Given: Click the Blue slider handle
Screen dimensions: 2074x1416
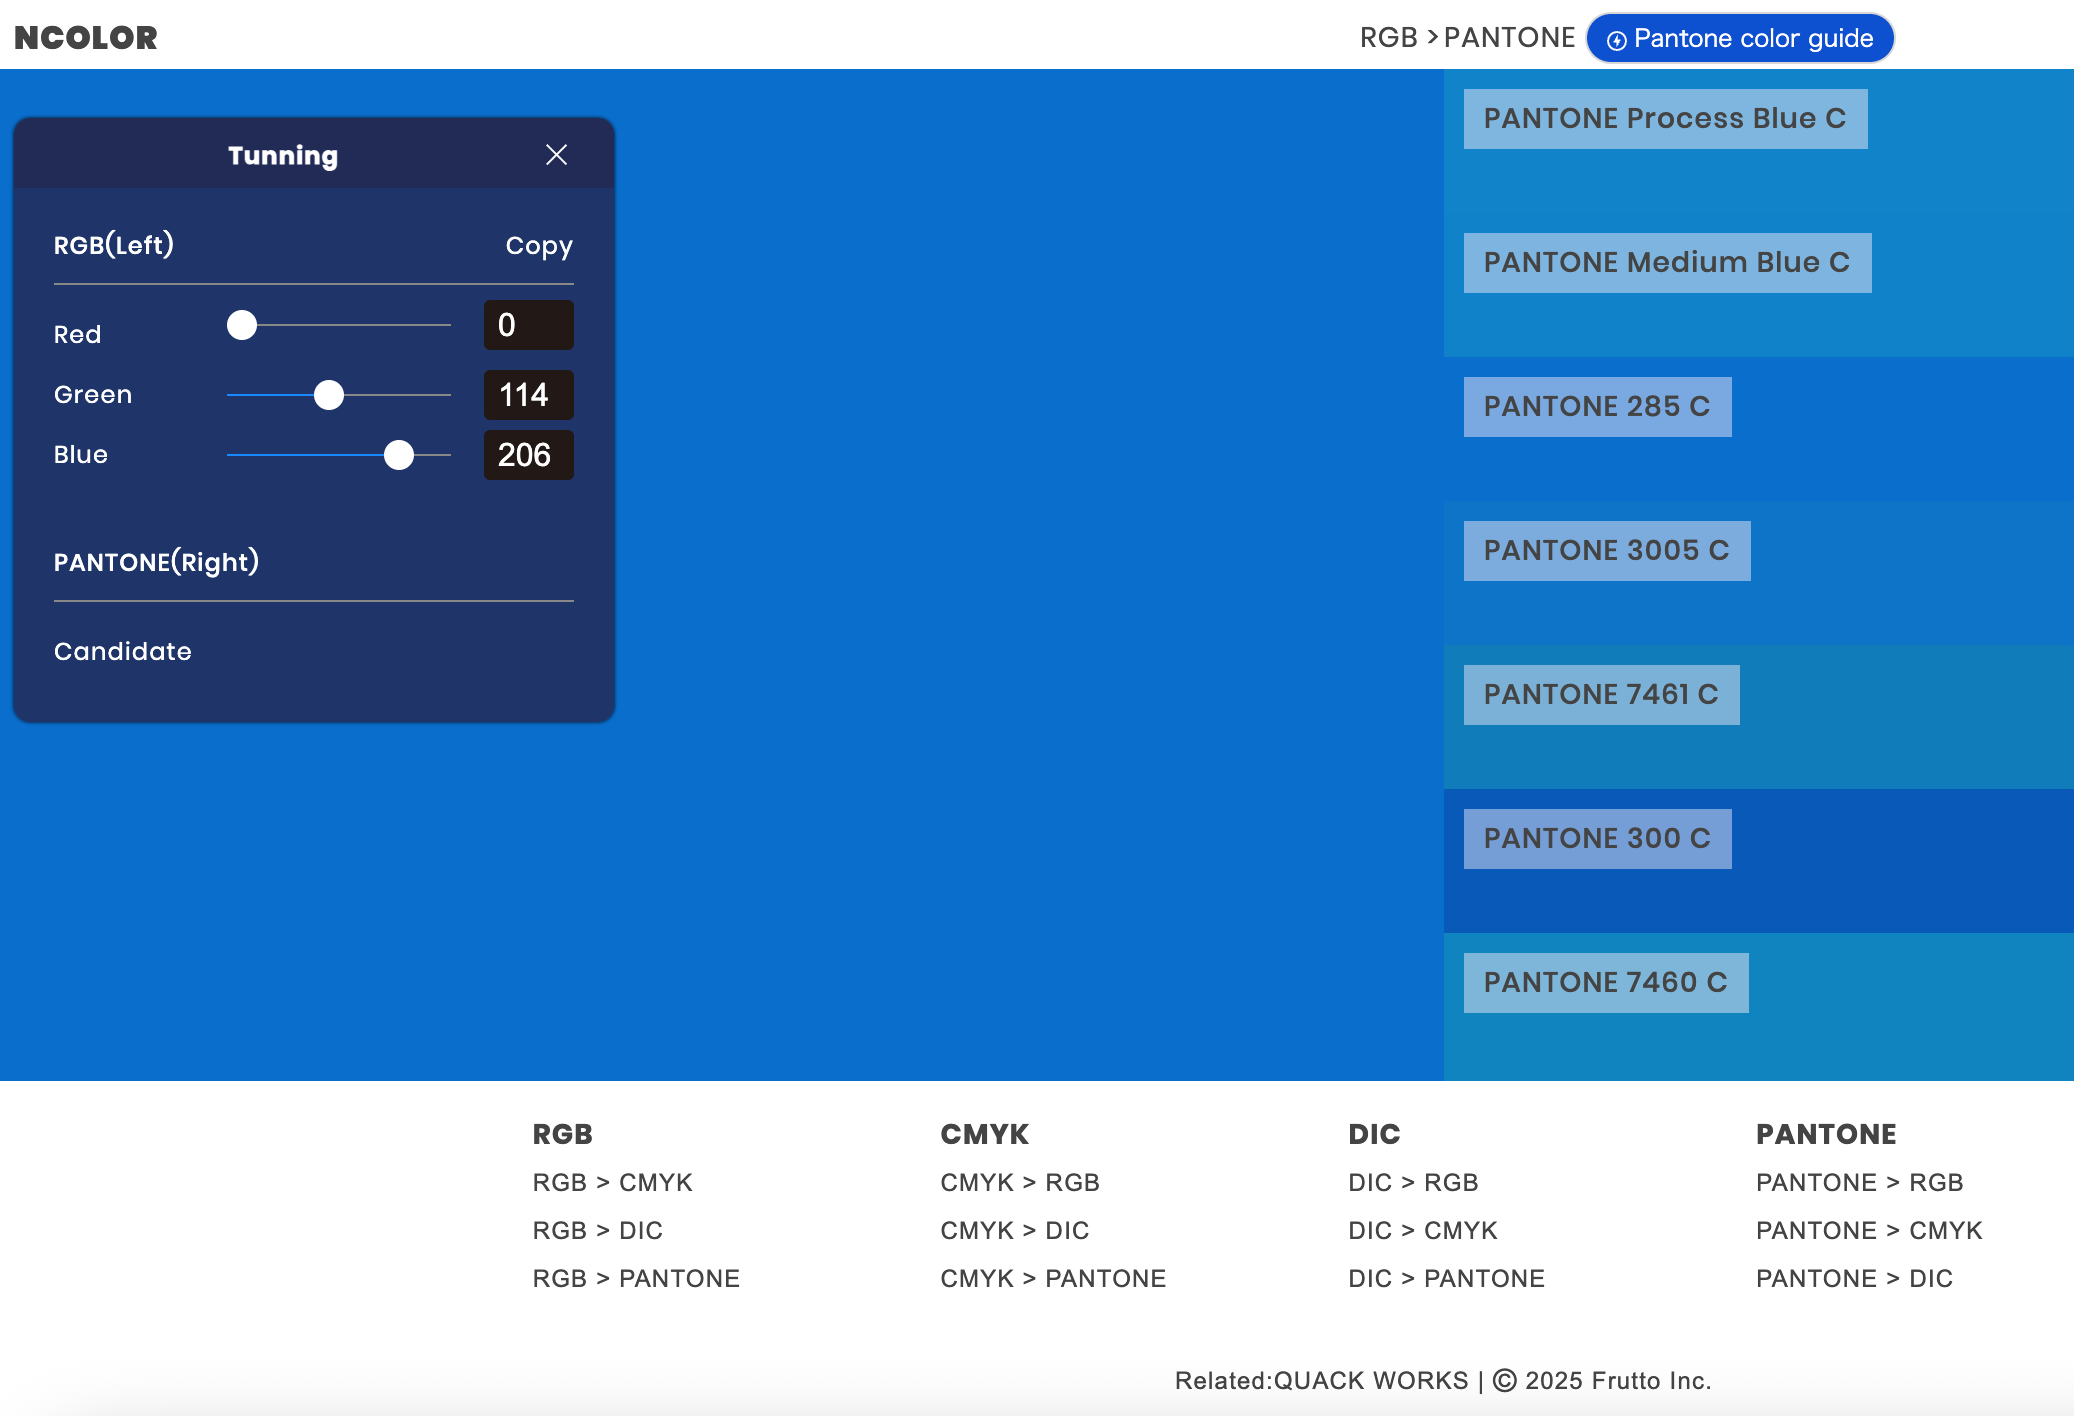Looking at the screenshot, I should (x=399, y=455).
